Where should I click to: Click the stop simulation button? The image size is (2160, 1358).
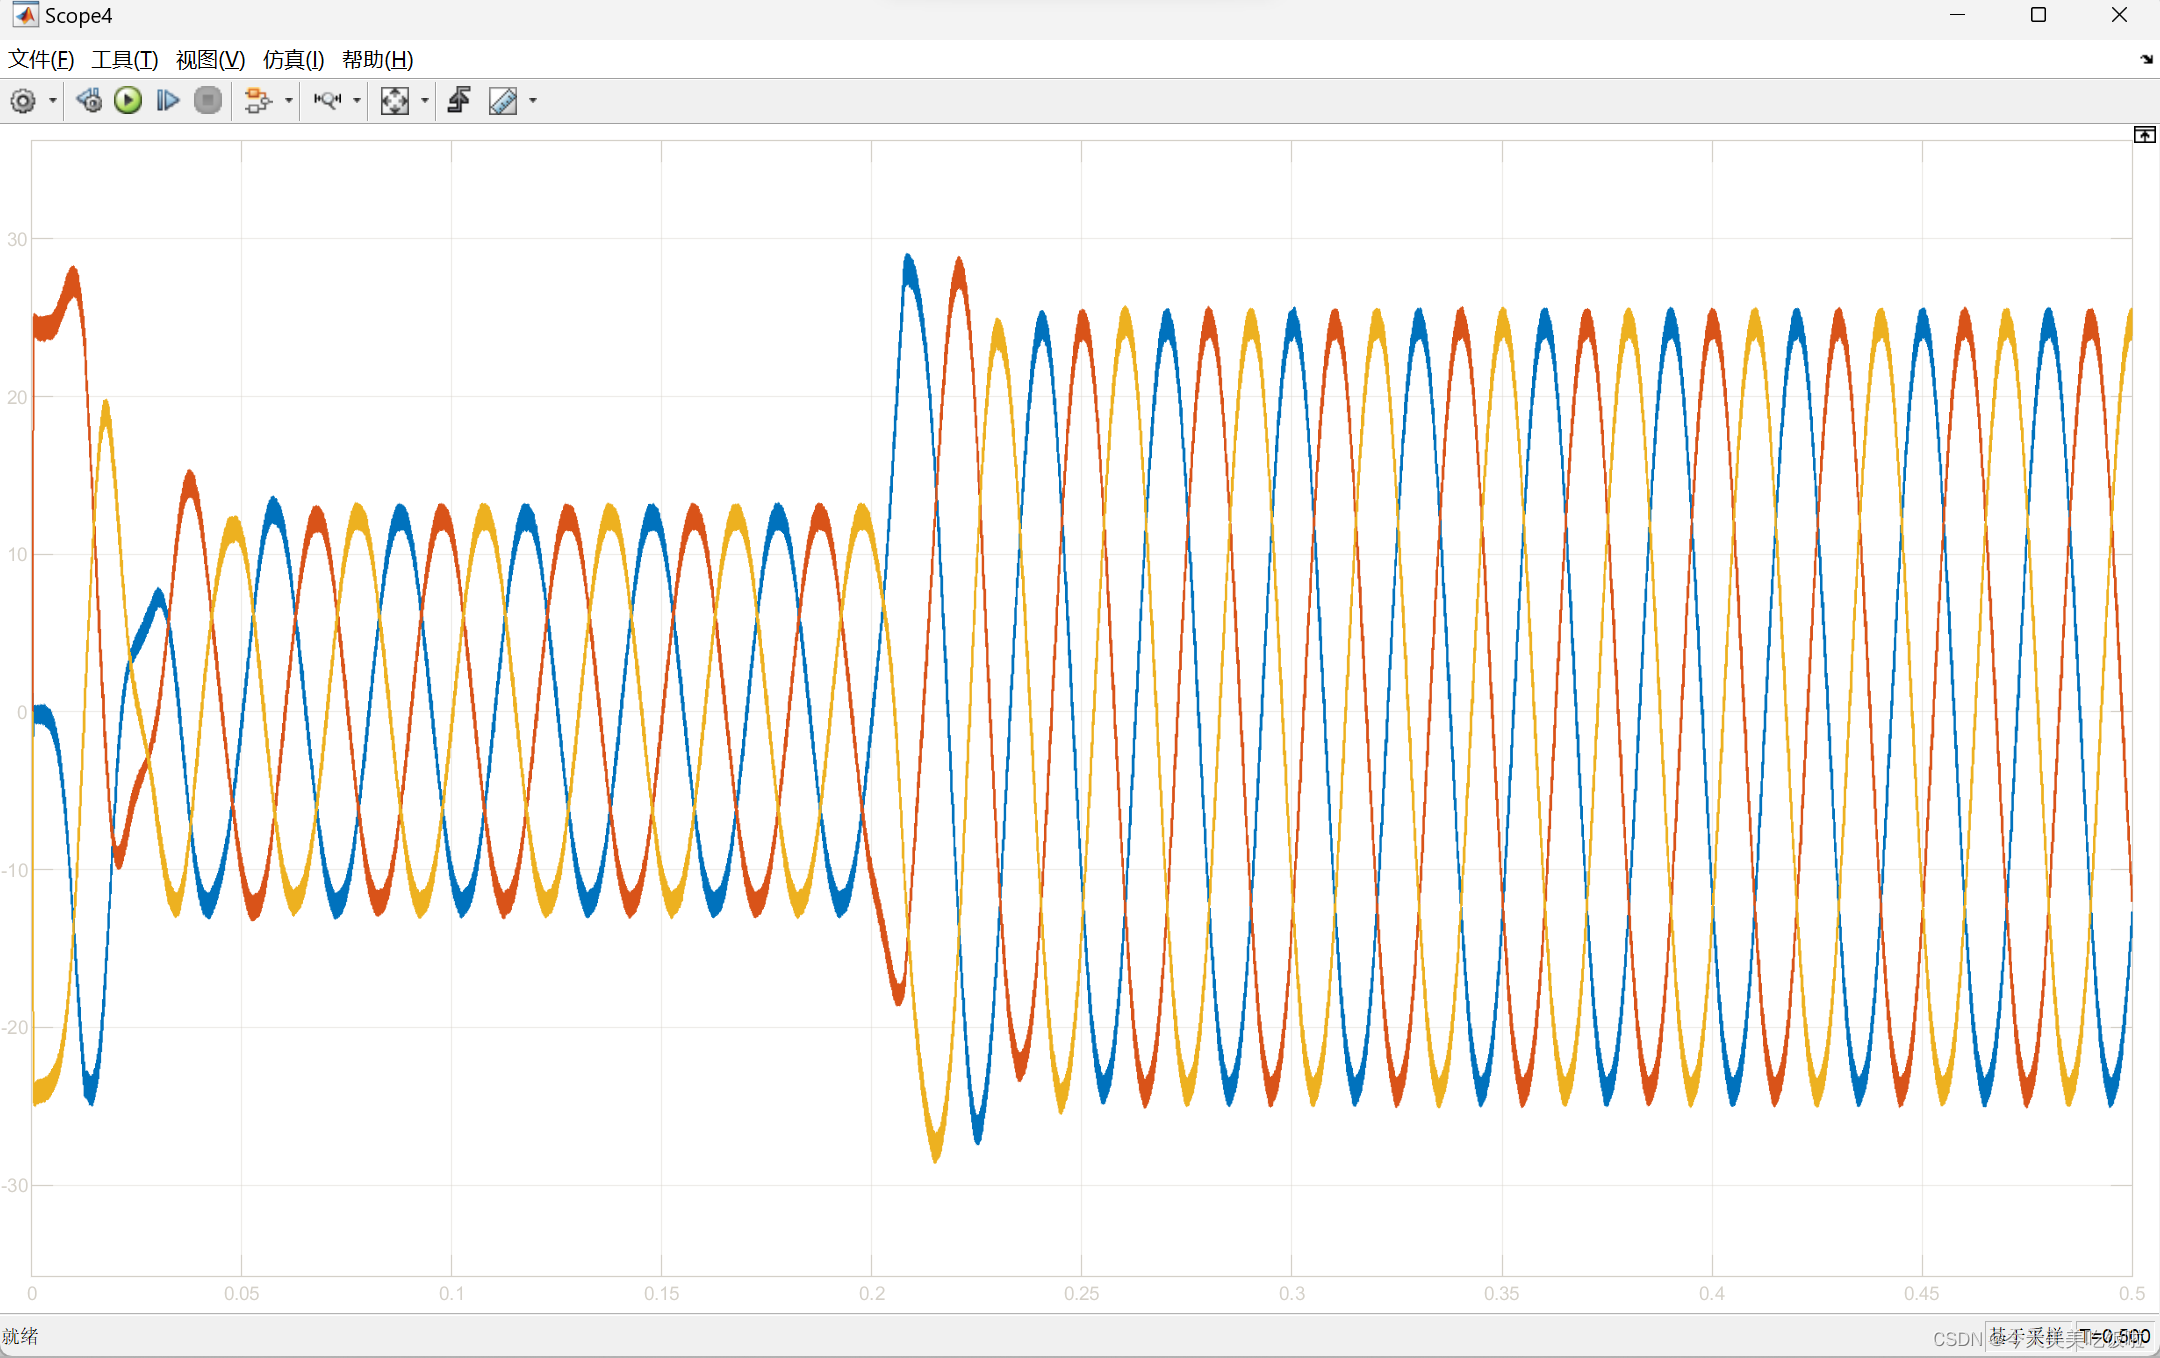click(208, 101)
